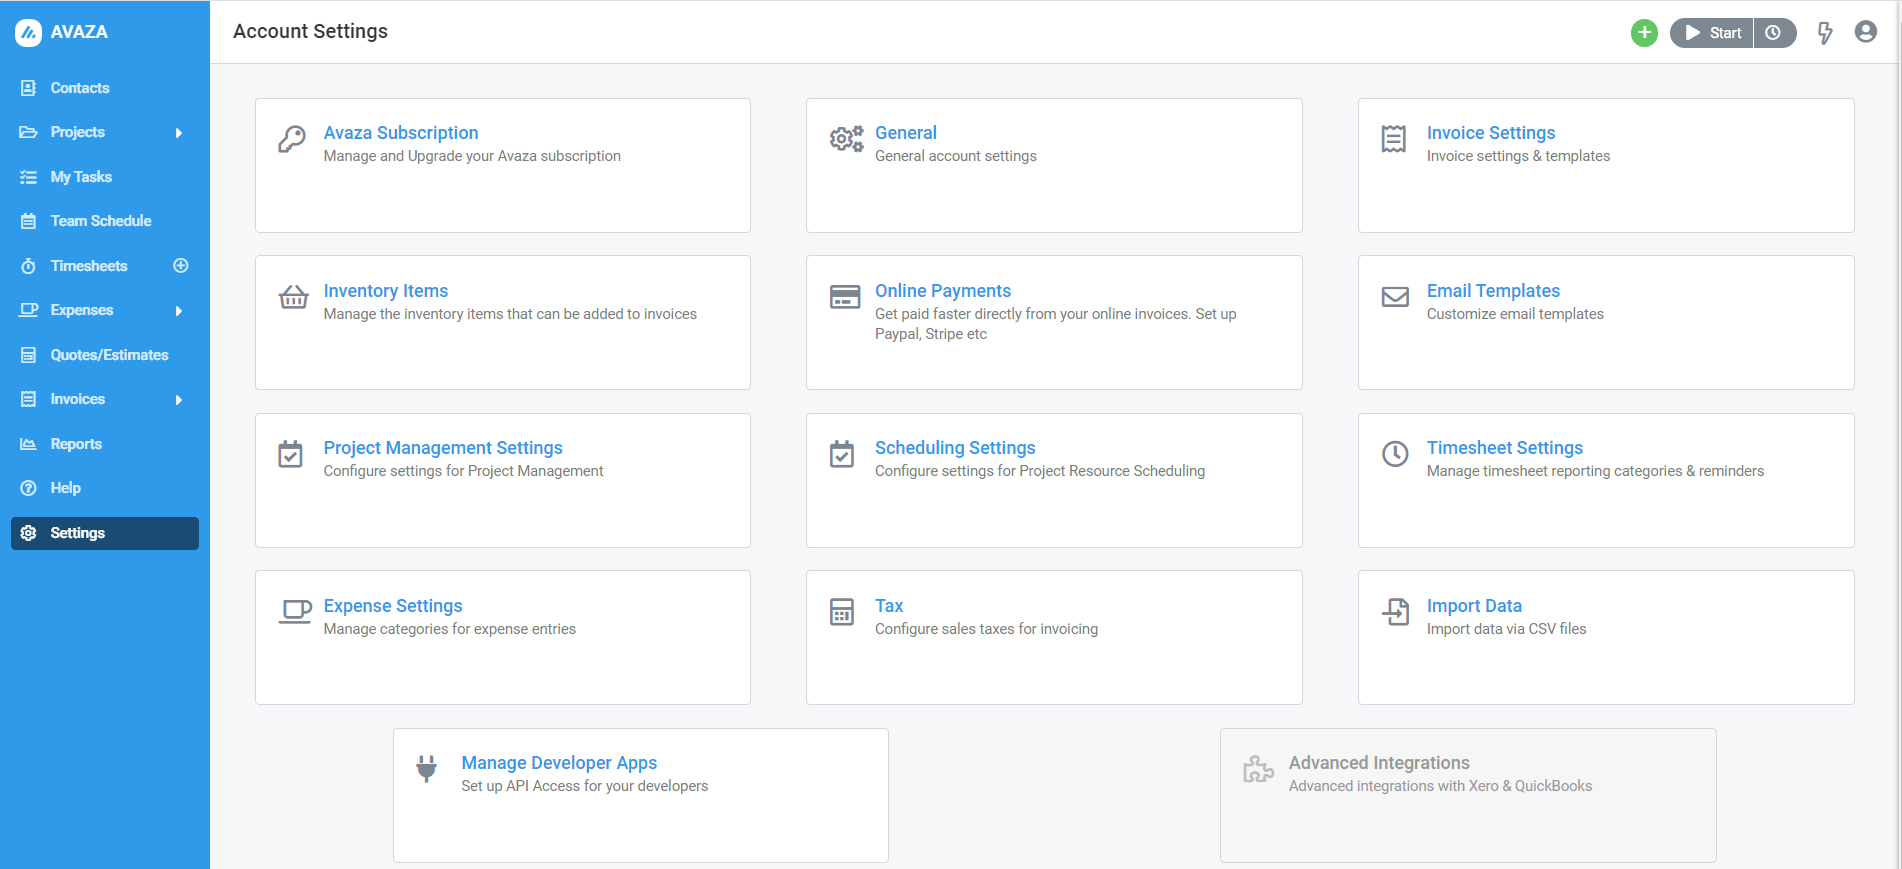The height and width of the screenshot is (869, 1902).
Task: Click the Import Data file icon
Action: click(1395, 611)
